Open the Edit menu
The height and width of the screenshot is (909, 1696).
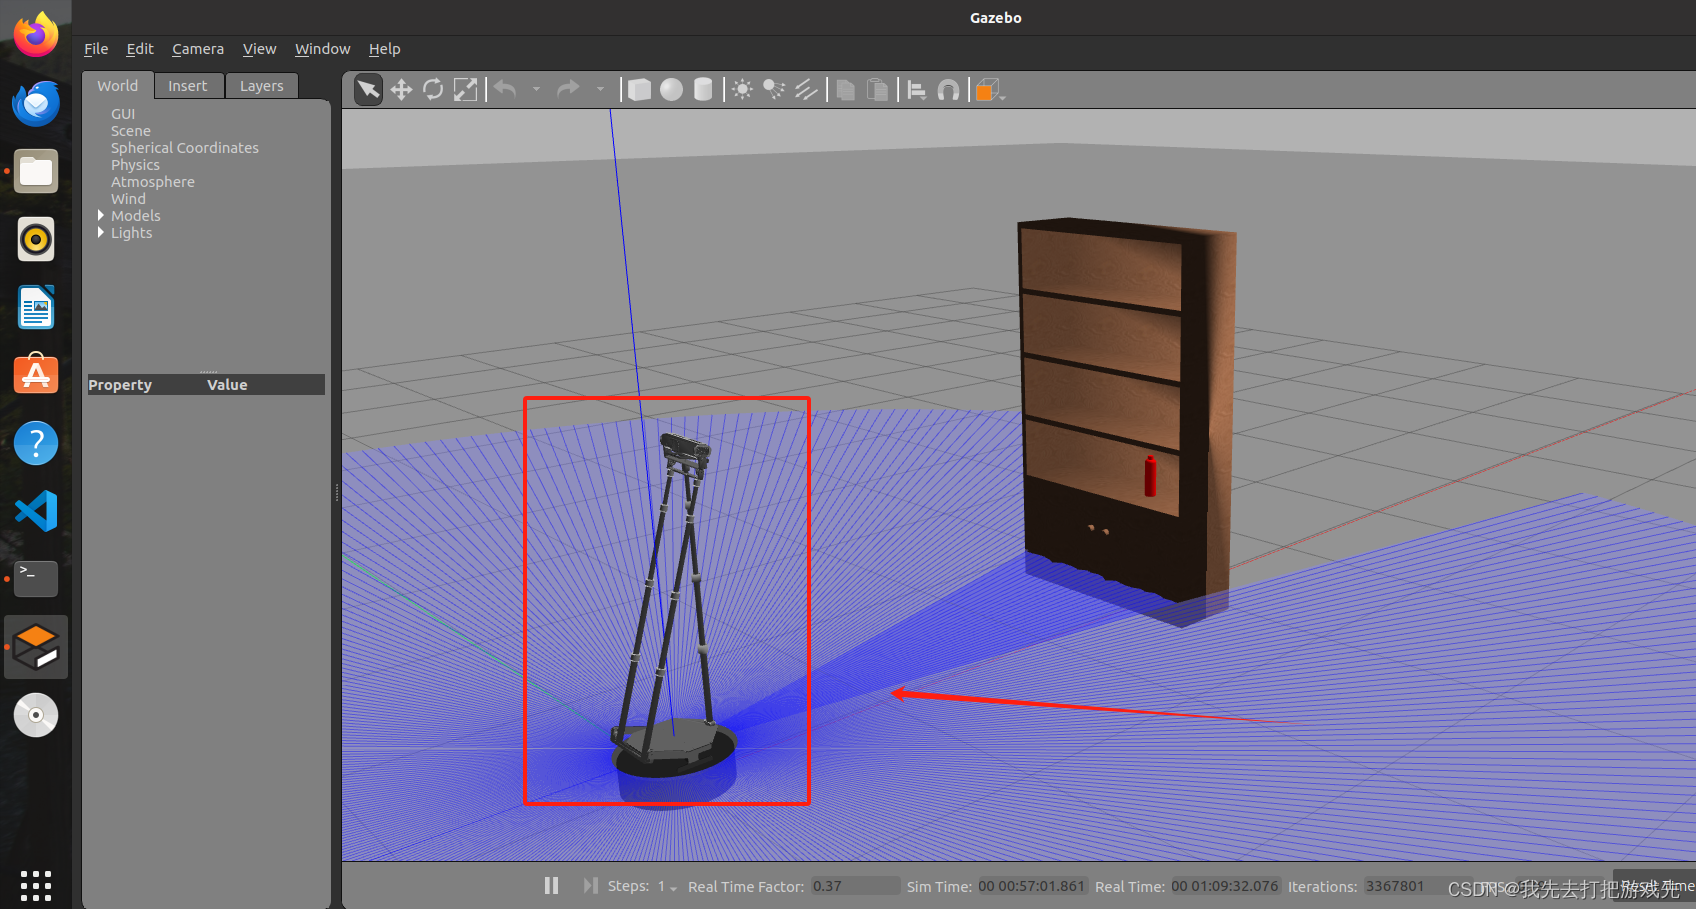tap(140, 49)
